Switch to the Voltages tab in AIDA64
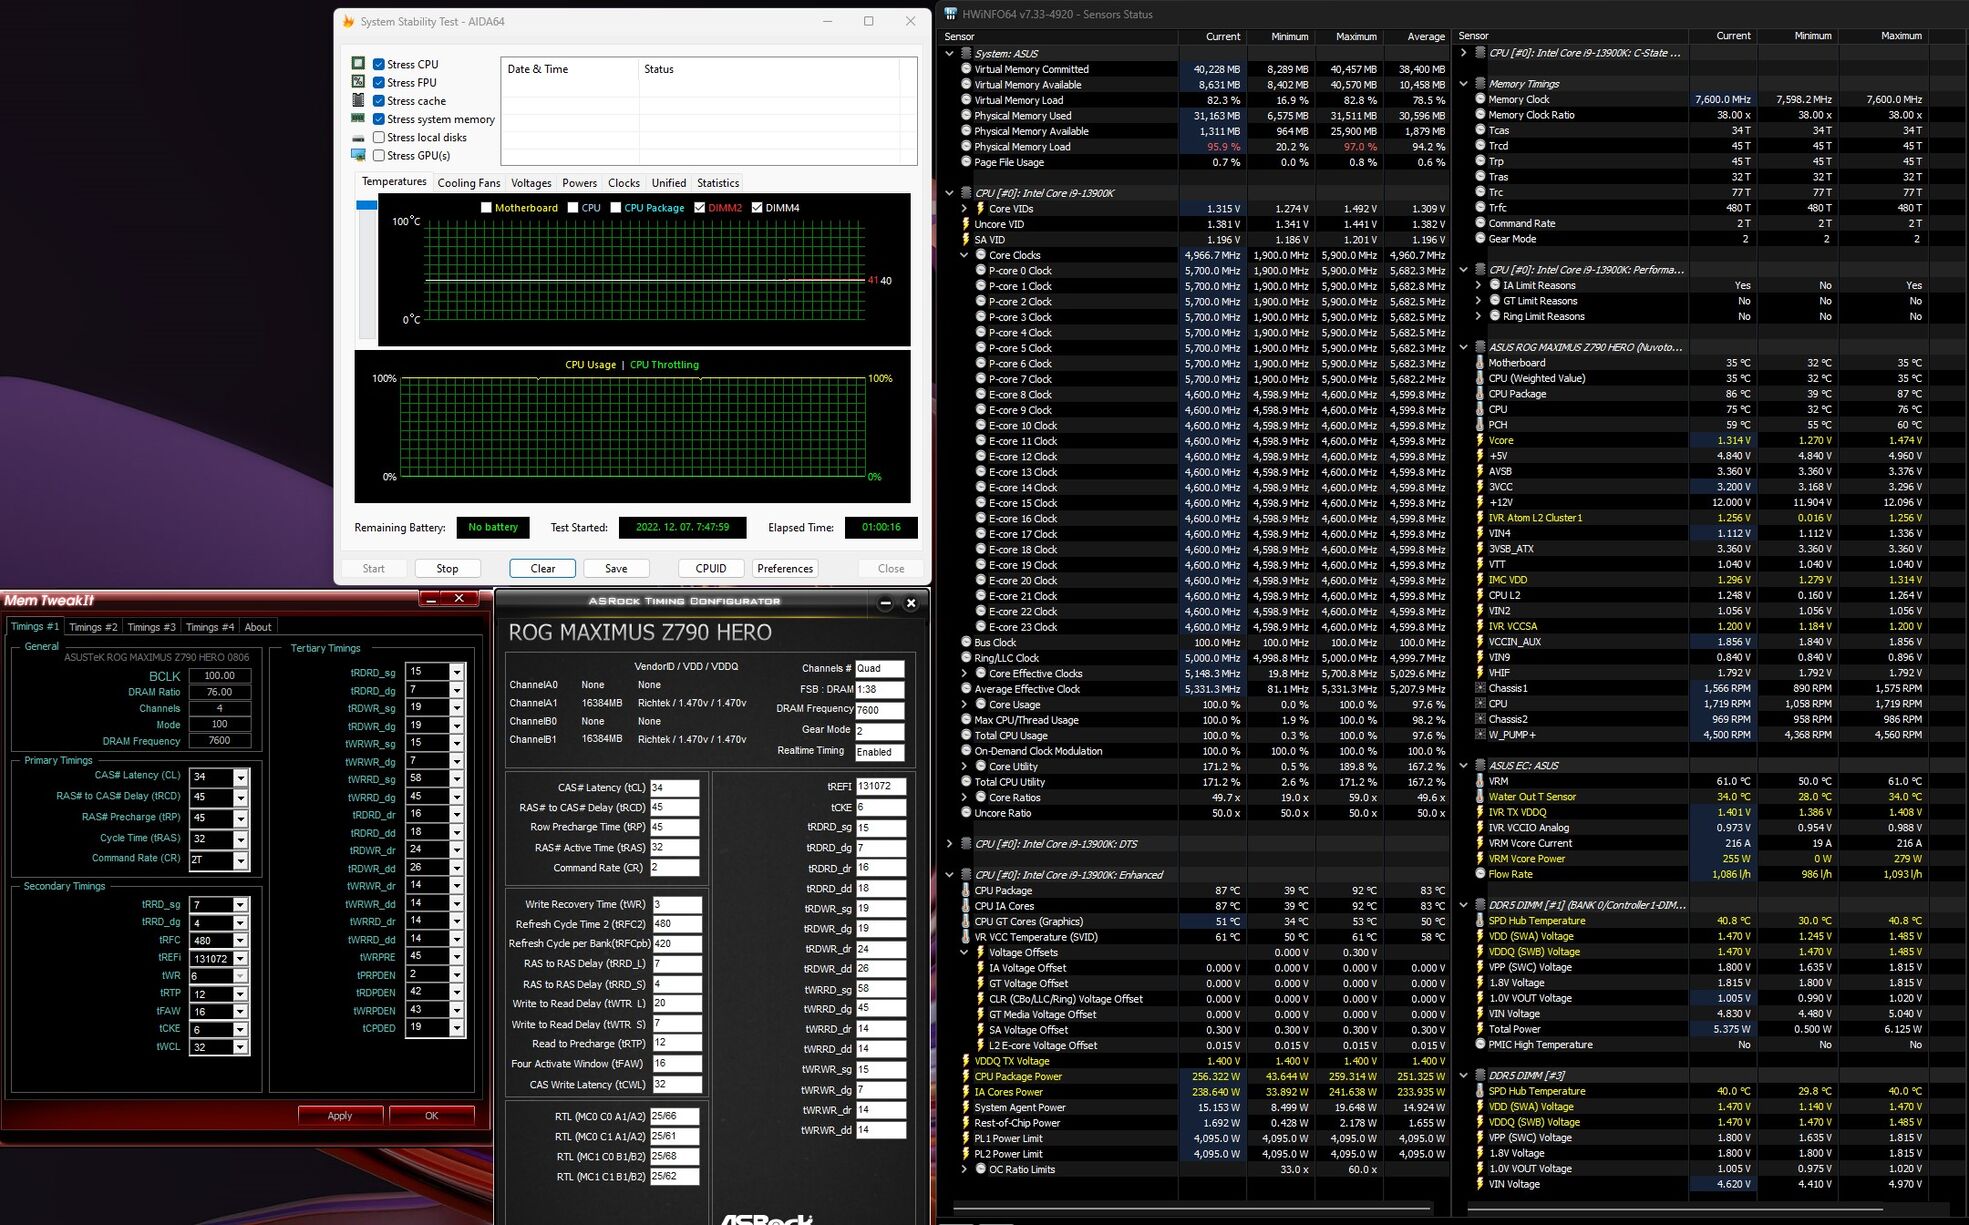This screenshot has height=1225, width=1969. 531,183
